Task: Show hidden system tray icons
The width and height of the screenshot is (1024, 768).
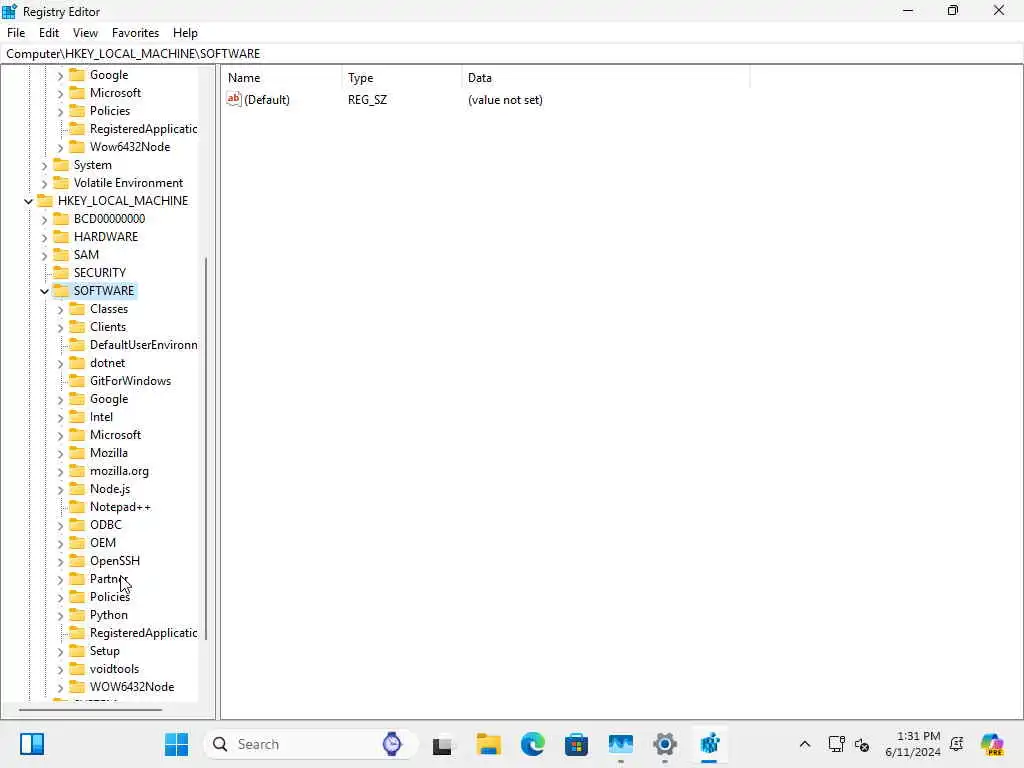Action: tap(805, 744)
